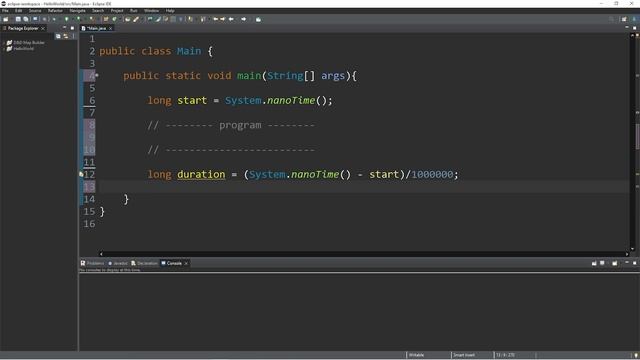Open the Help menu
The width and height of the screenshot is (640, 360).
170,11
